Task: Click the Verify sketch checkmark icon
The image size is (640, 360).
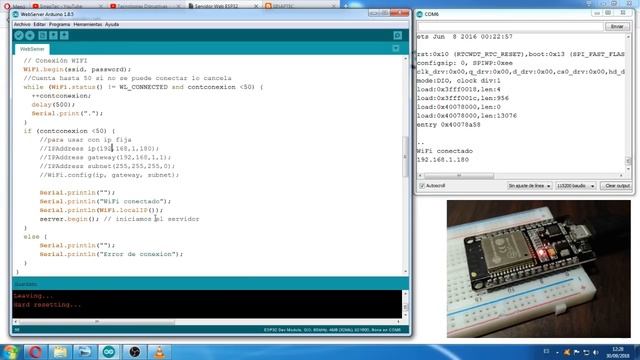Action: coord(19,36)
